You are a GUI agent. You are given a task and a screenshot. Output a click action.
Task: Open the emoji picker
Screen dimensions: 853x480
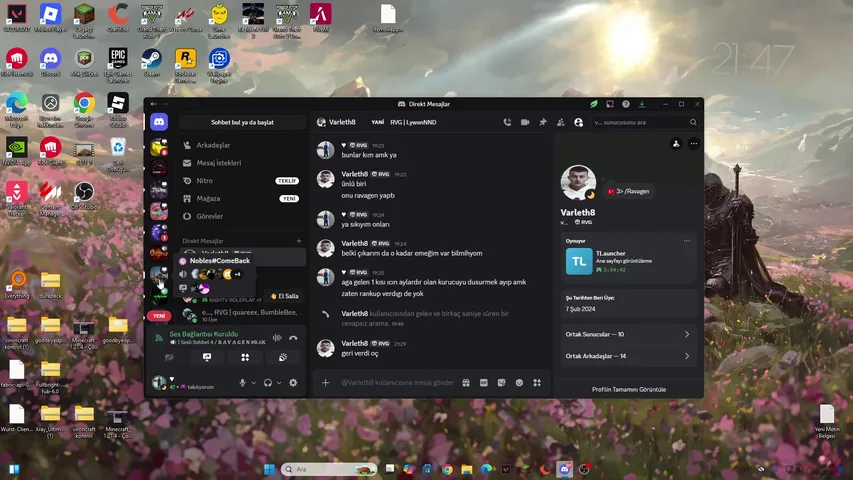(x=520, y=383)
